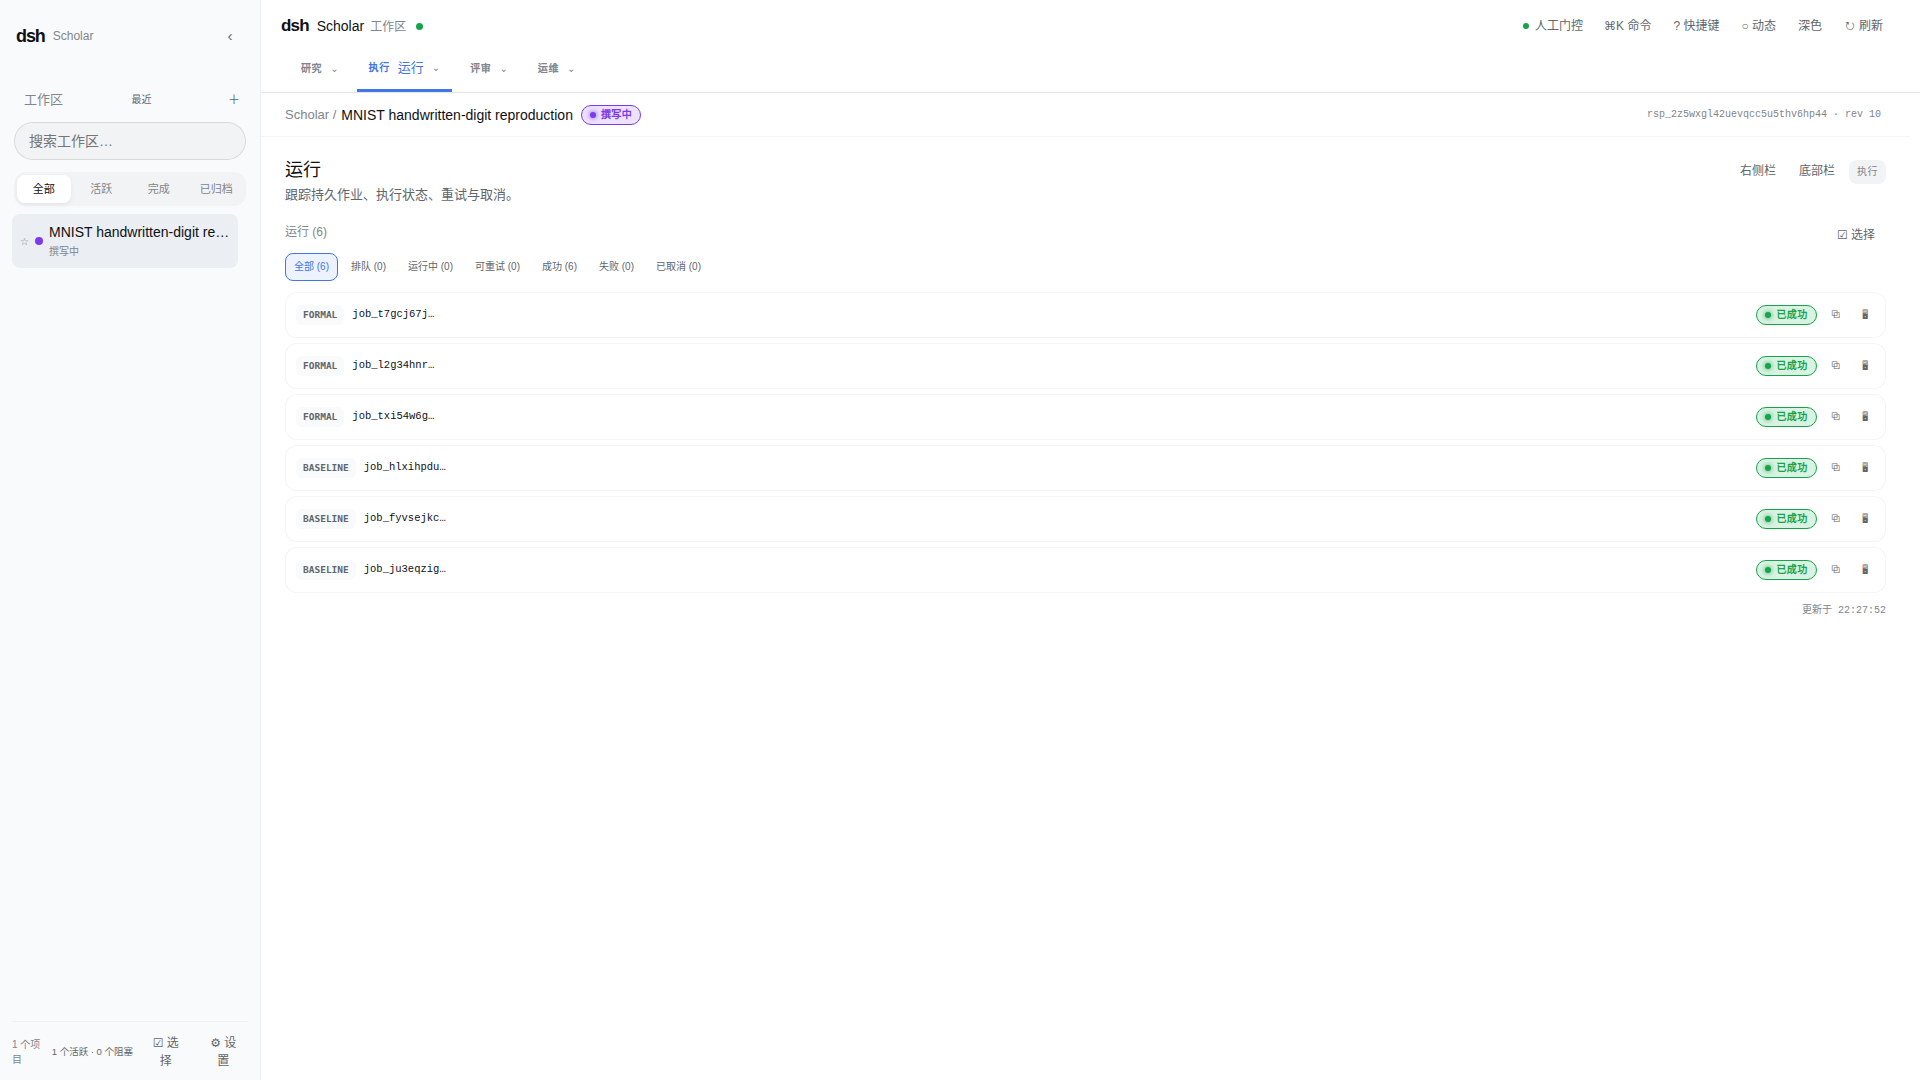Toggle 右侧栏 right sidebar
The image size is (1920, 1080).
(1758, 171)
